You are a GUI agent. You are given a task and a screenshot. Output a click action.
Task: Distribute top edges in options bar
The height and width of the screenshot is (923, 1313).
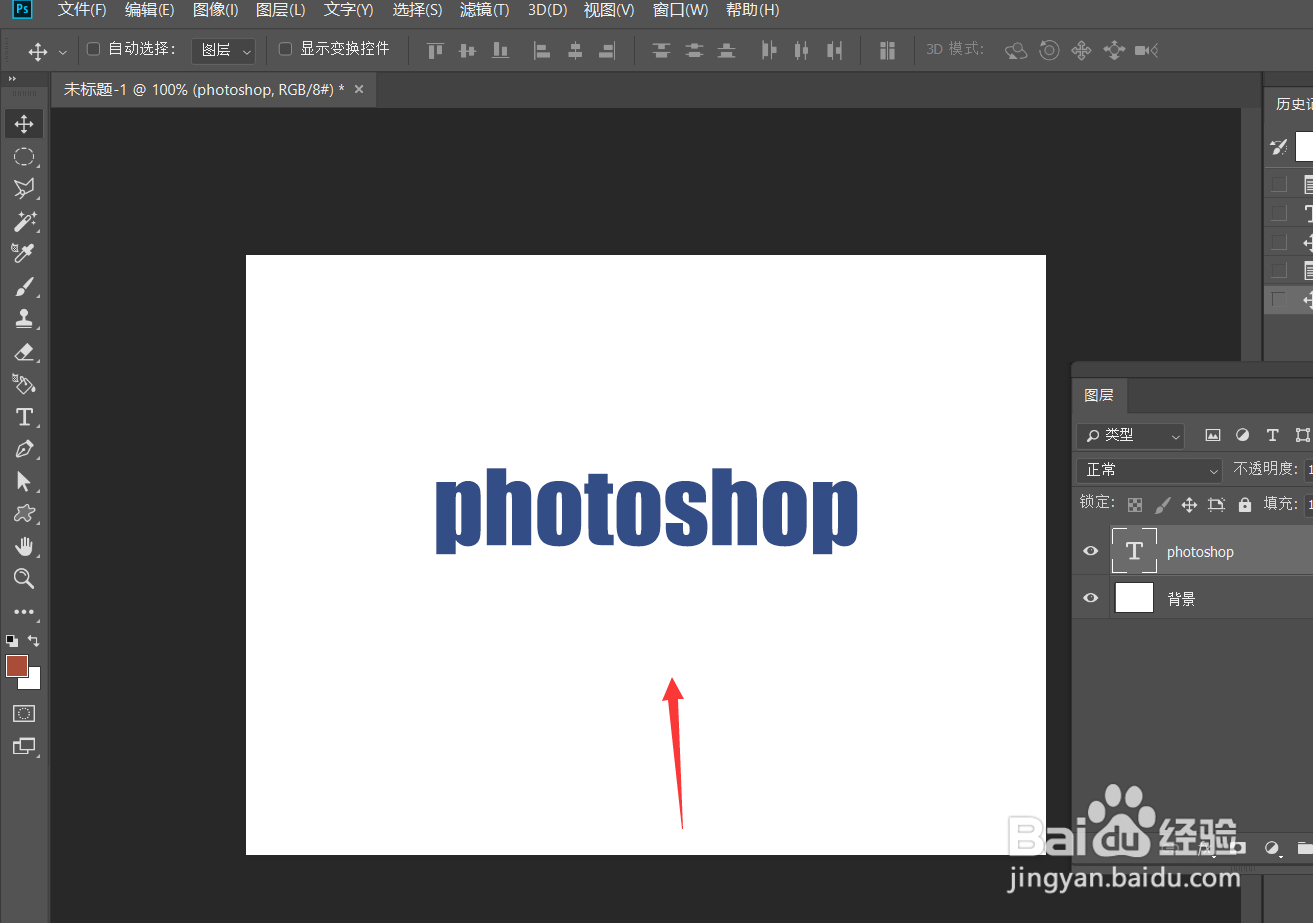click(661, 50)
